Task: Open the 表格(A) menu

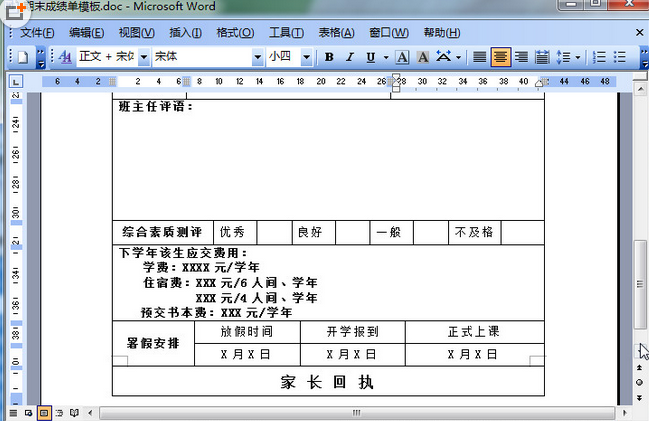Action: (336, 33)
